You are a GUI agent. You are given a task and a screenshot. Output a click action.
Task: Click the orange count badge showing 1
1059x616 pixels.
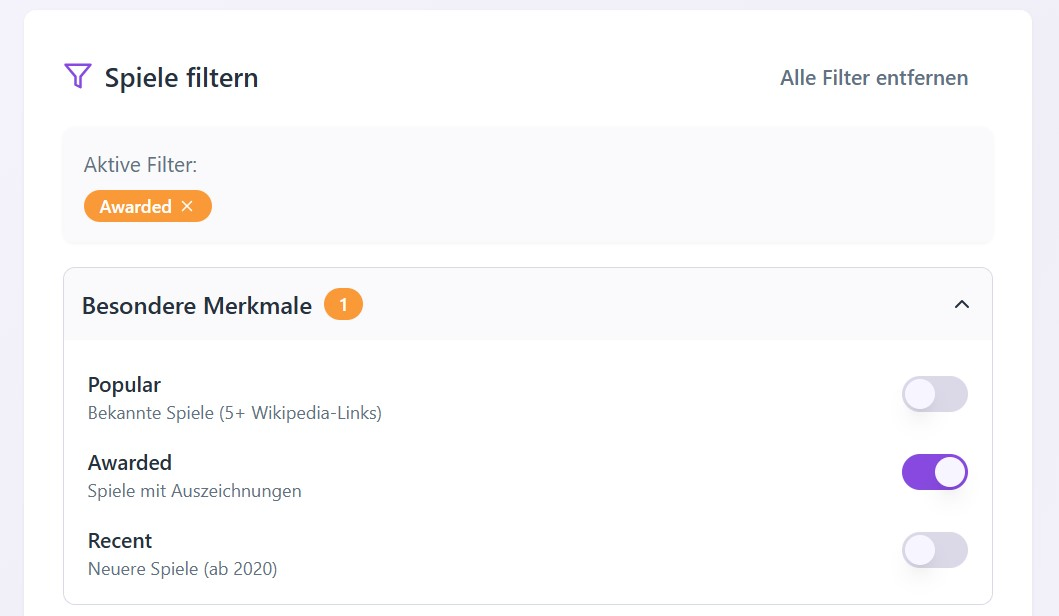click(x=343, y=305)
